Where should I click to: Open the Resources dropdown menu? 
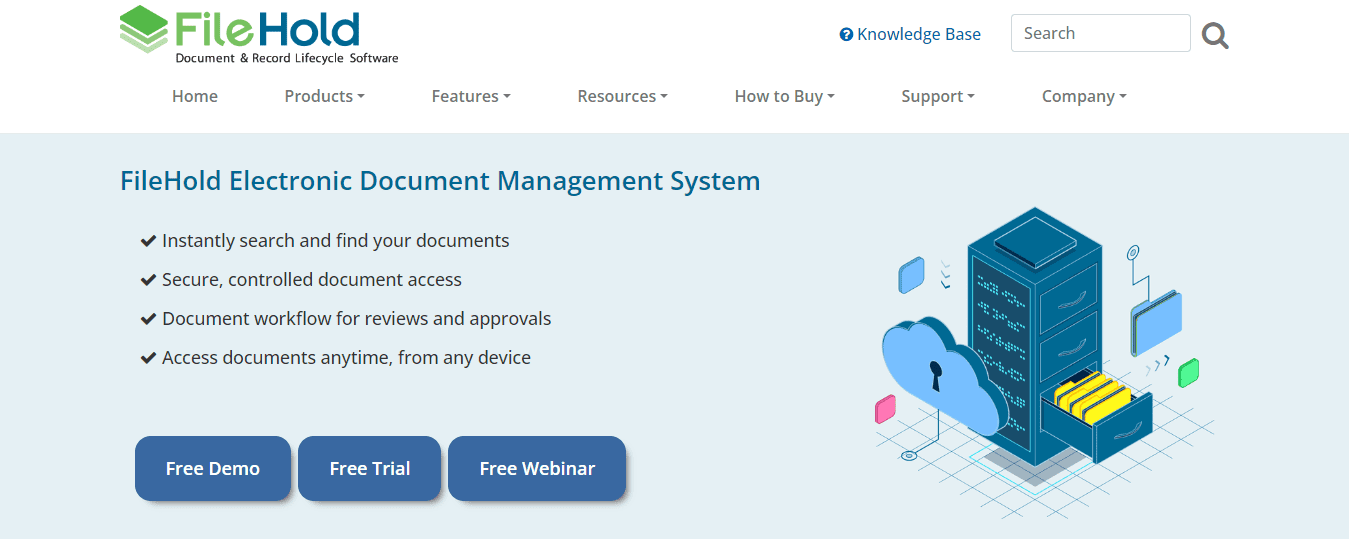click(x=622, y=96)
